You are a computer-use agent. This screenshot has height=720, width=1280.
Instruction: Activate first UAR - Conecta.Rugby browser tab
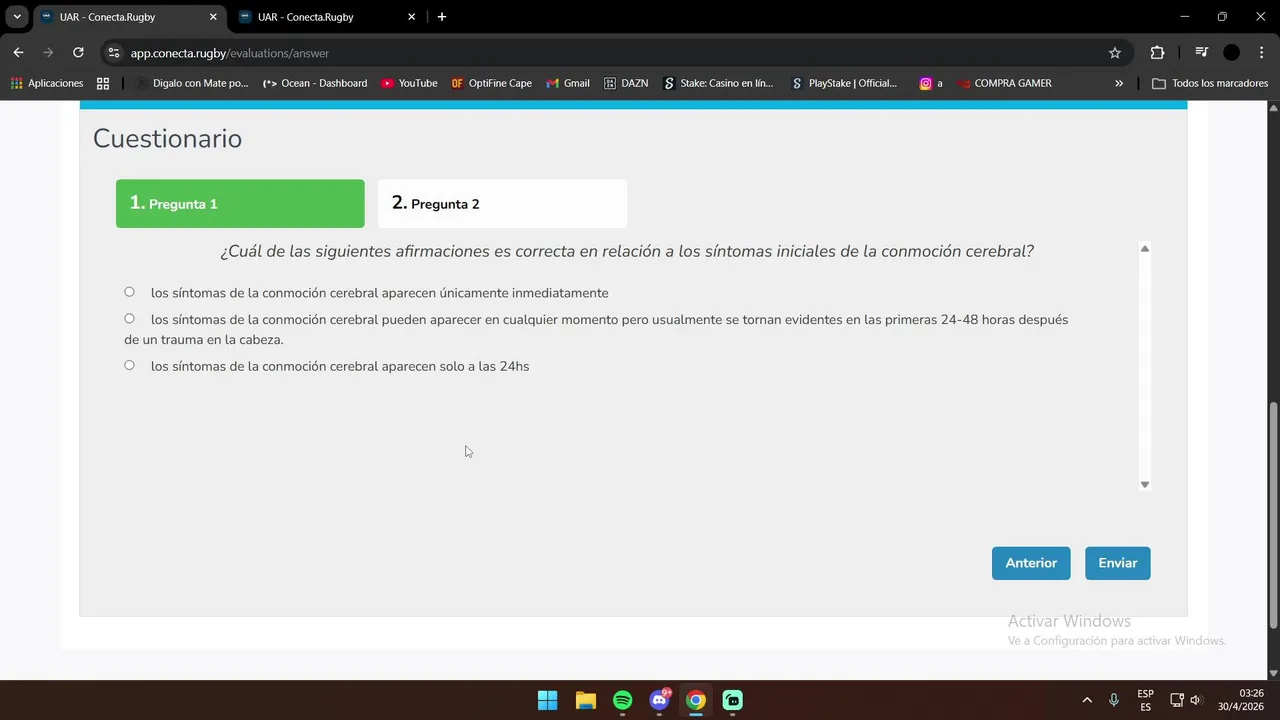point(127,17)
